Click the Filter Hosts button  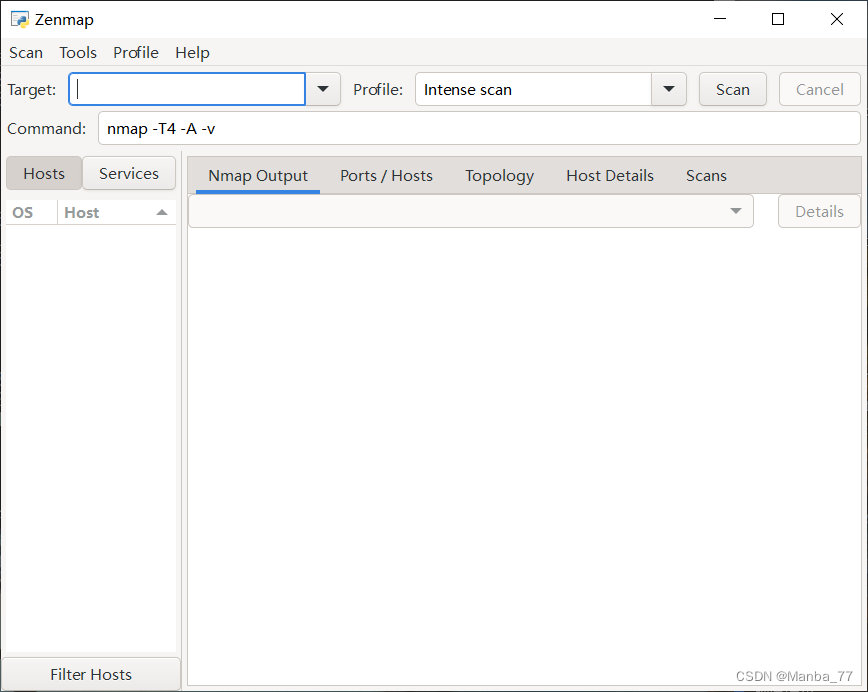pyautogui.click(x=91, y=674)
